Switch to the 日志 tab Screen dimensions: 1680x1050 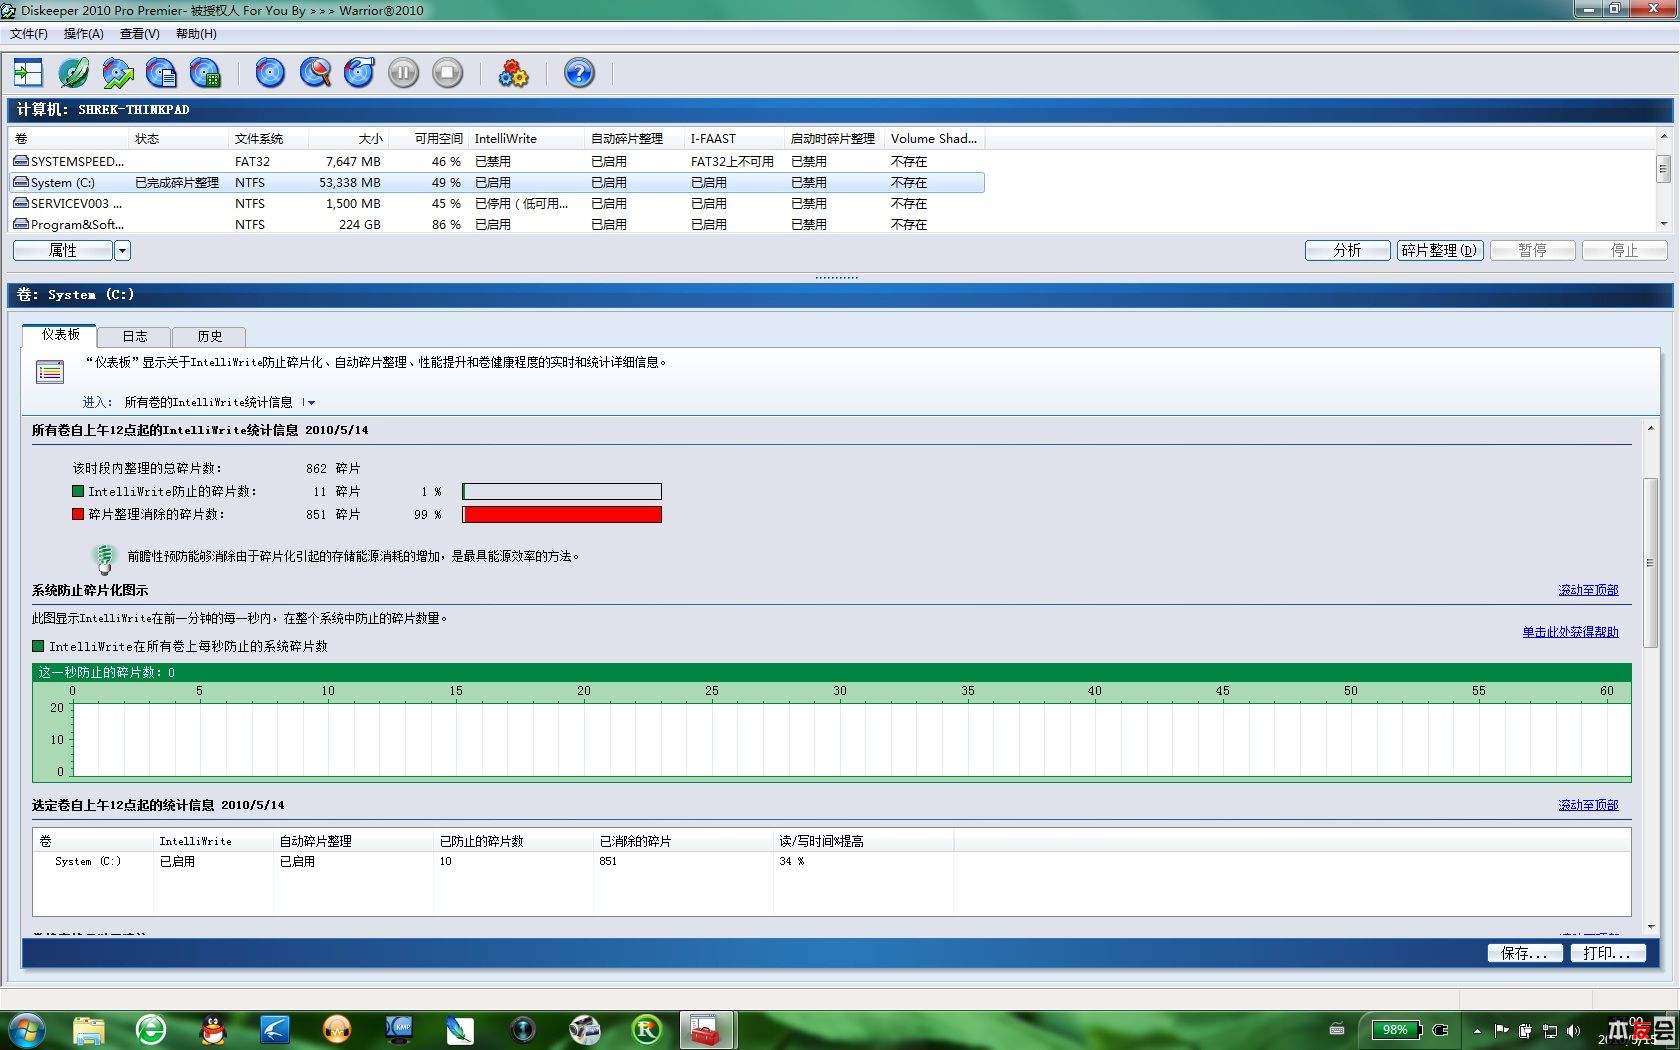pos(134,337)
